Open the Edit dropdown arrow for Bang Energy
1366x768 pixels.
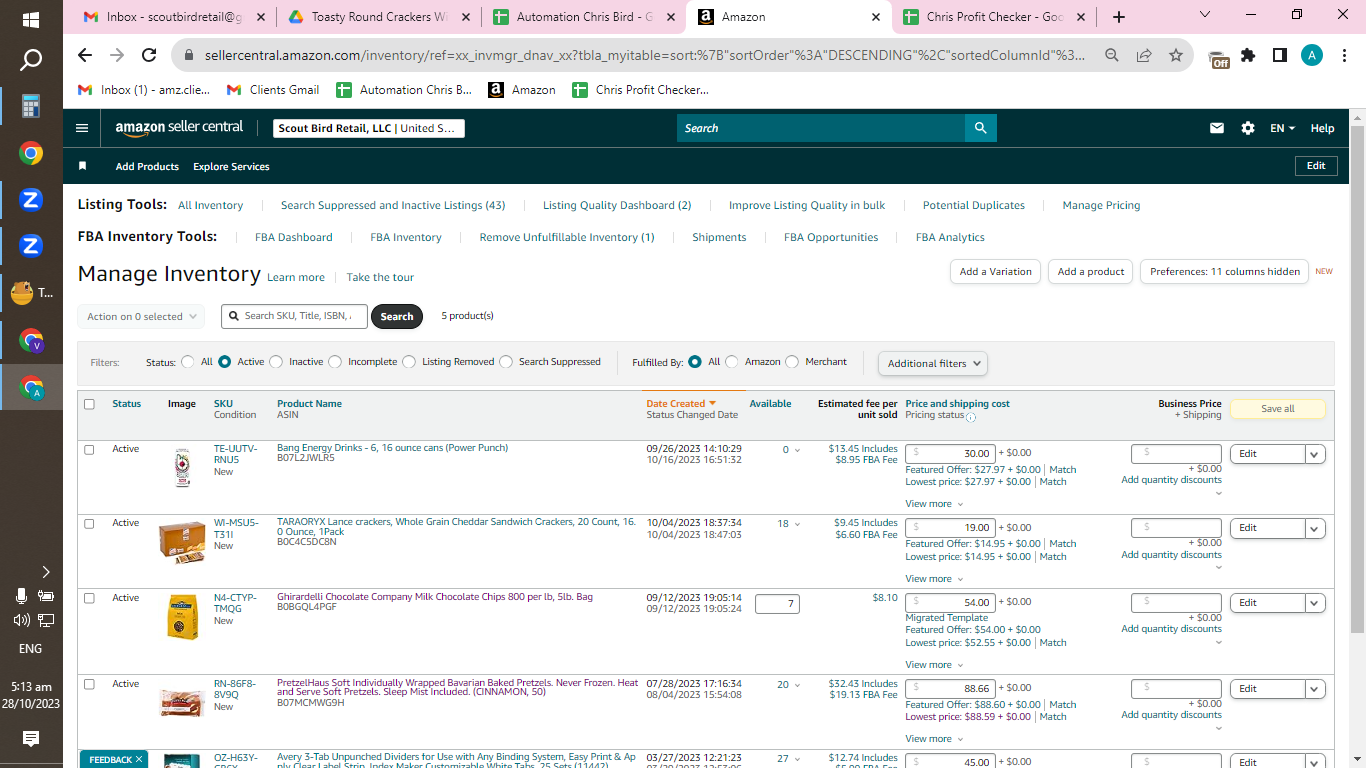(1315, 454)
